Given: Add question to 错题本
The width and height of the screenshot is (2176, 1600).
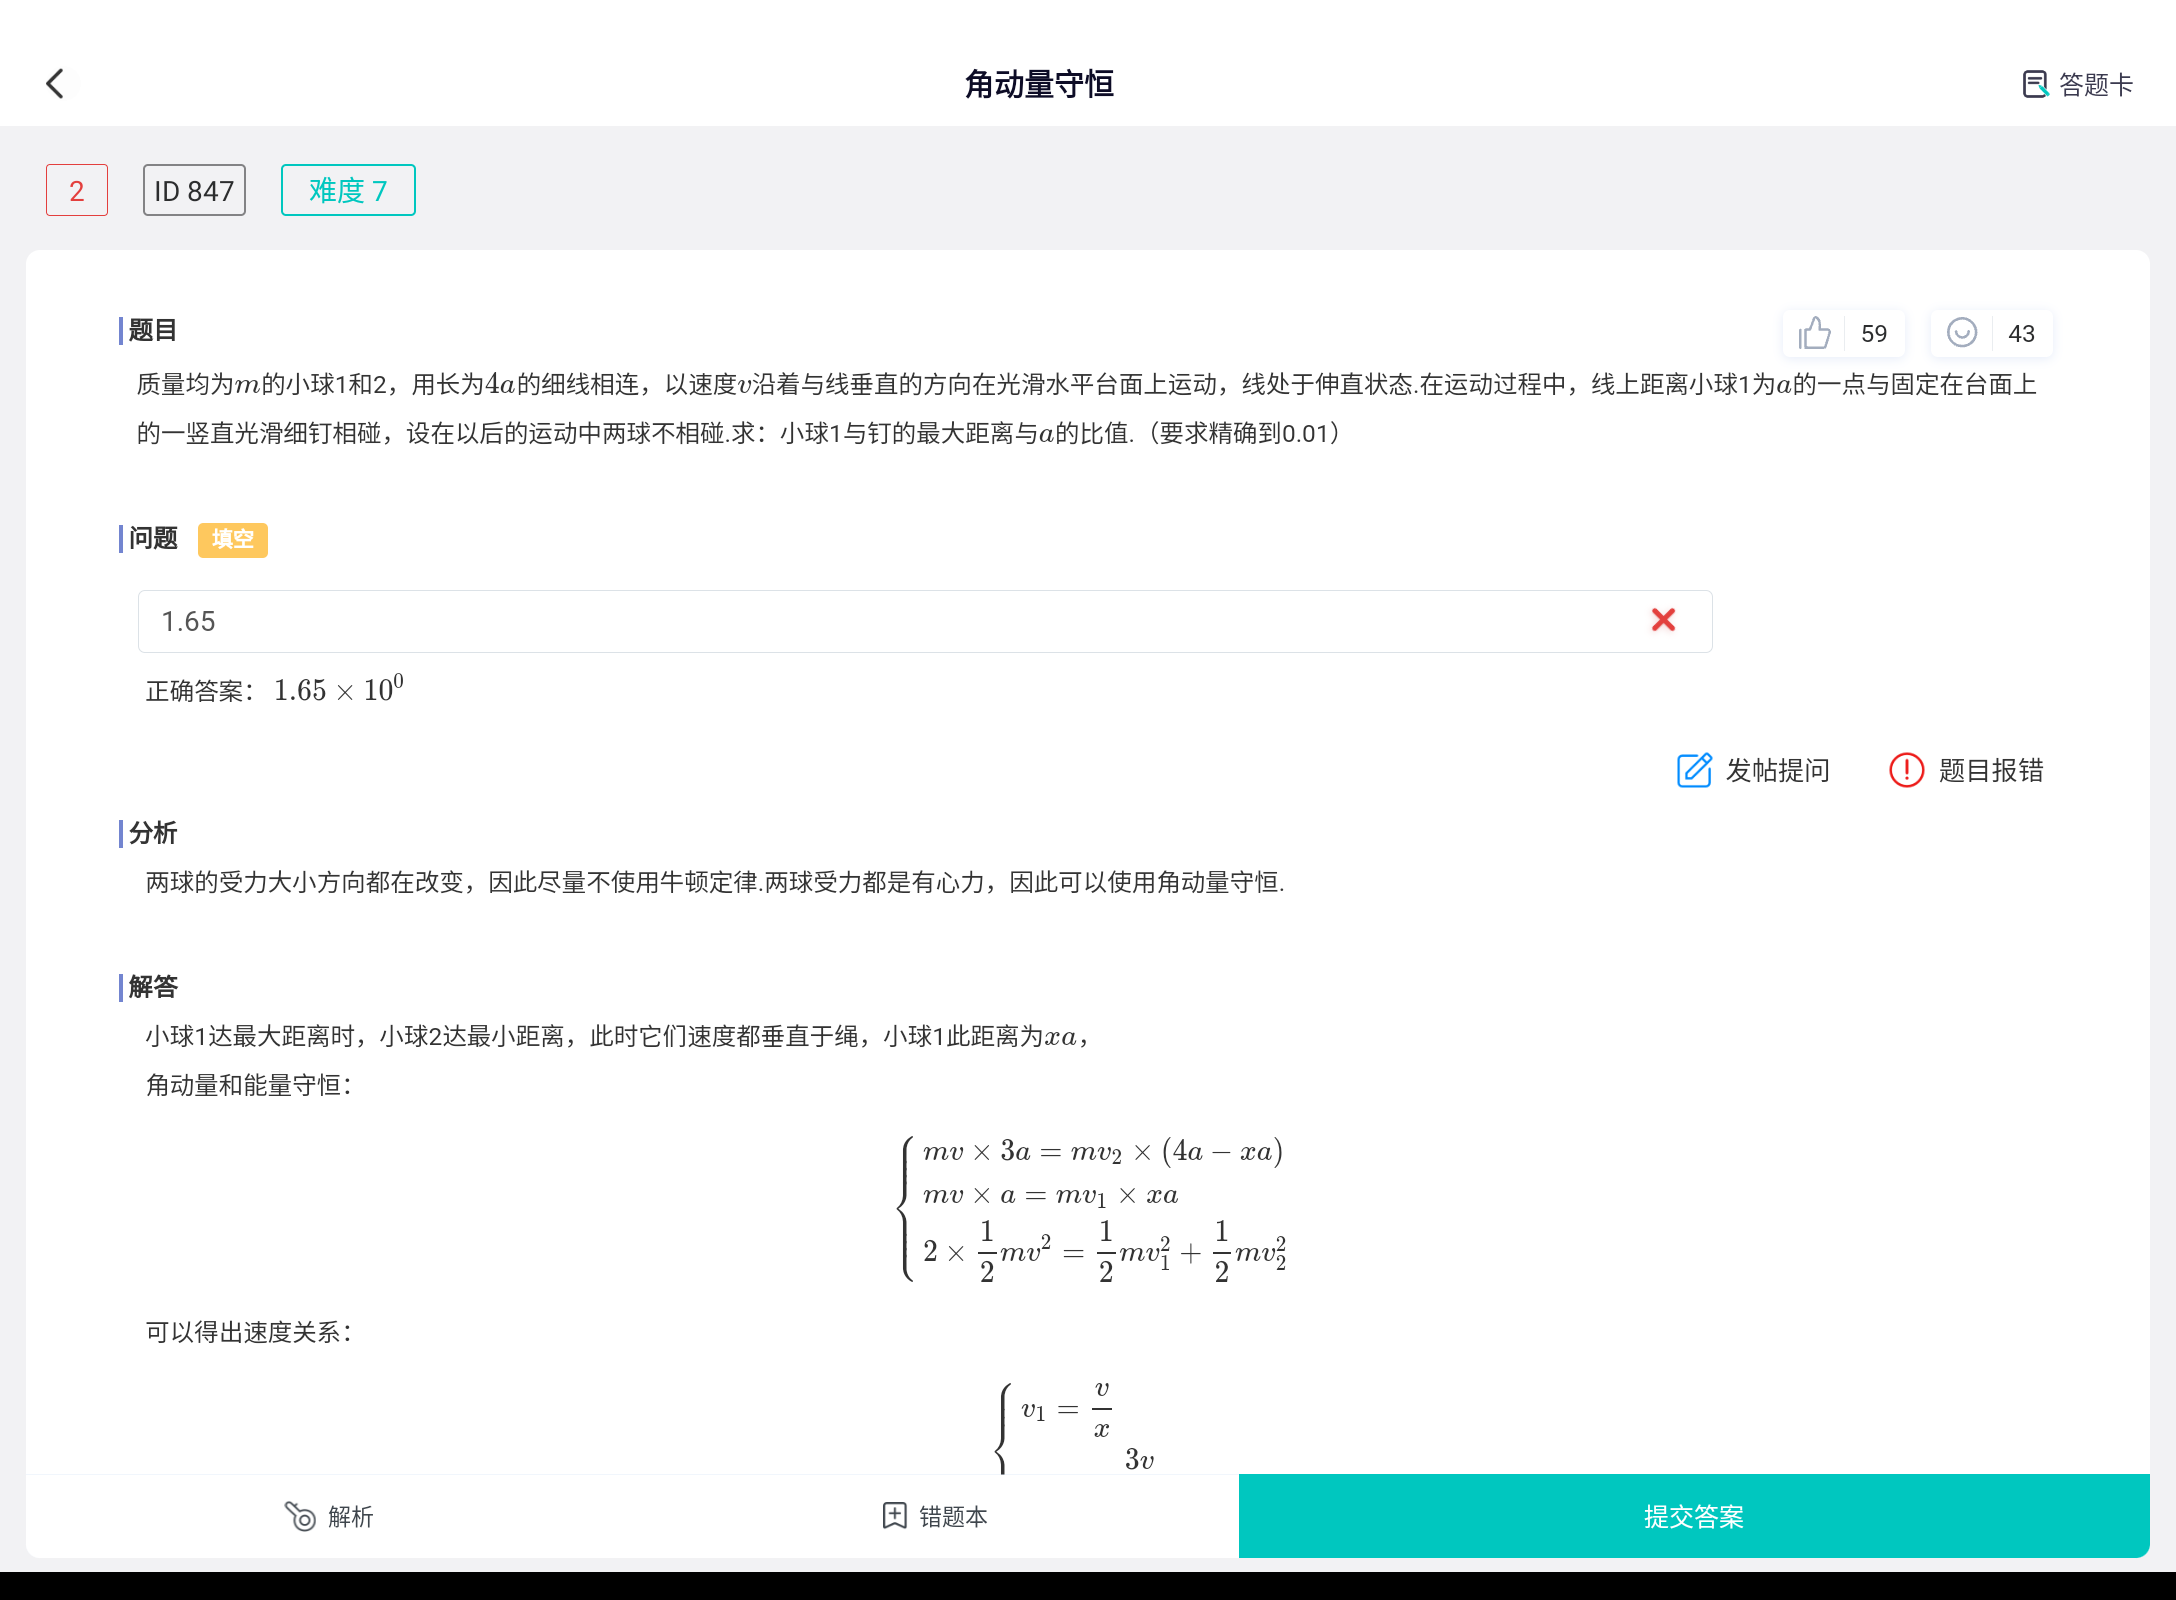Looking at the screenshot, I should (934, 1516).
